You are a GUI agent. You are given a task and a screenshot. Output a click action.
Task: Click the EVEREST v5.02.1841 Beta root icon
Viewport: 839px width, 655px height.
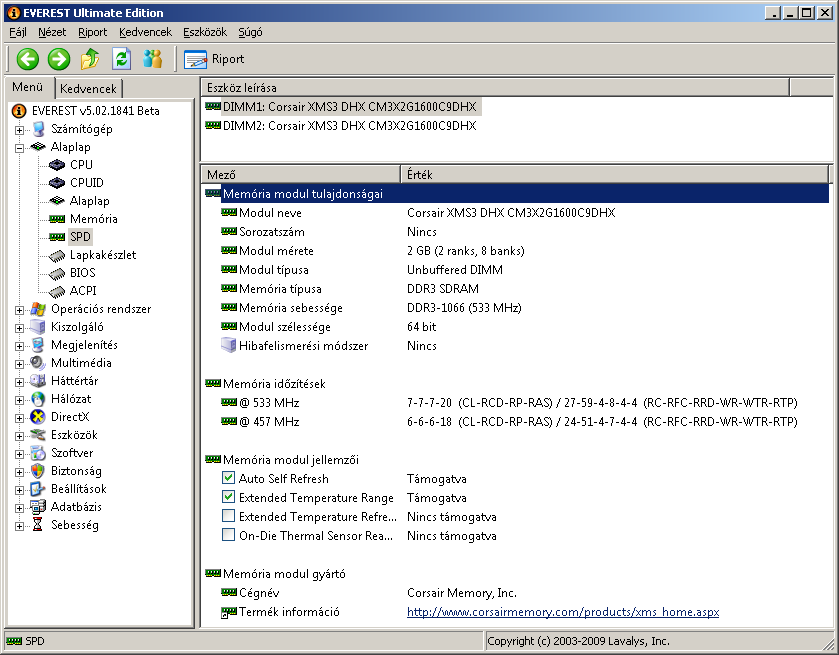(19, 111)
